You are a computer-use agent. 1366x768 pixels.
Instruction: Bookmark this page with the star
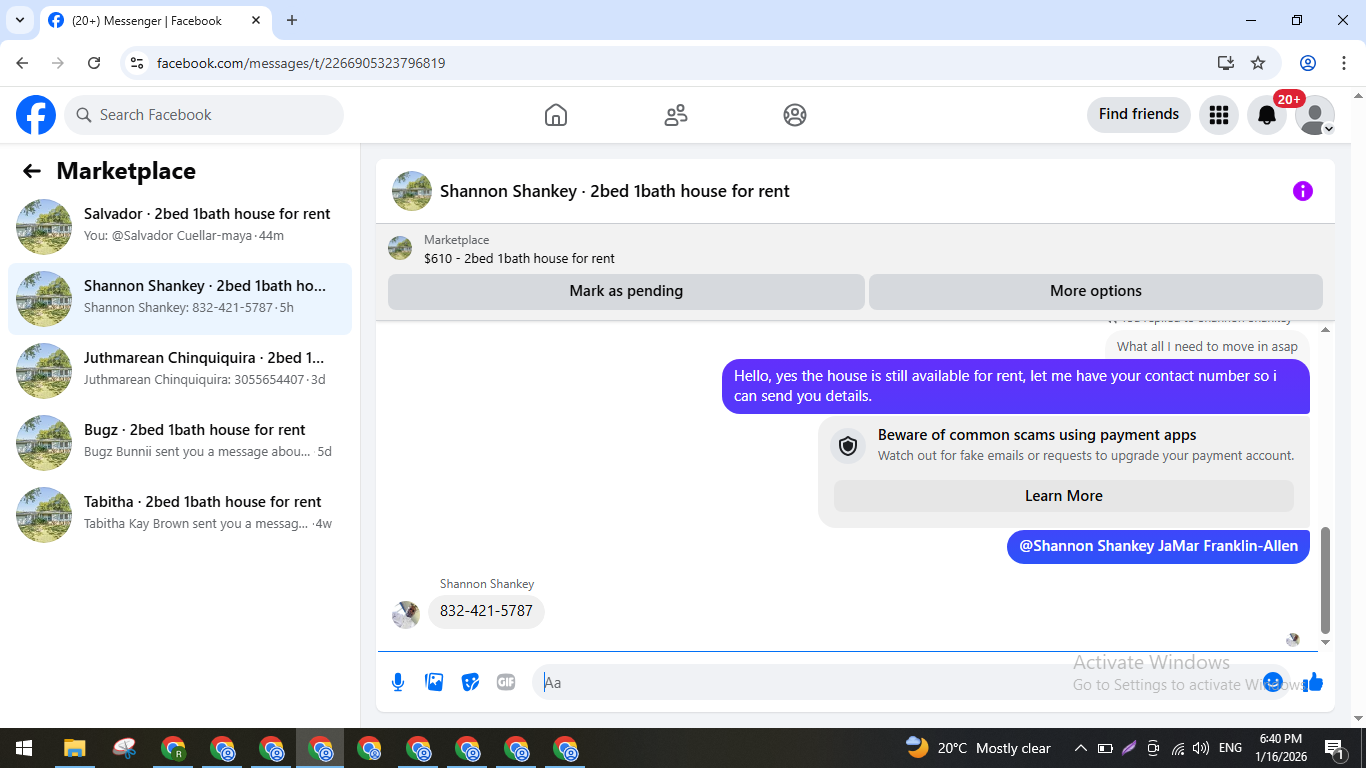pos(1258,63)
